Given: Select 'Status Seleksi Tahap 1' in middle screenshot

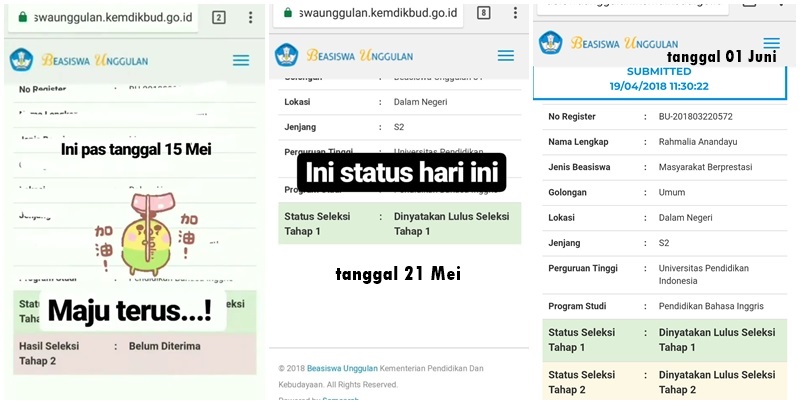Looking at the screenshot, I should click(317, 223).
